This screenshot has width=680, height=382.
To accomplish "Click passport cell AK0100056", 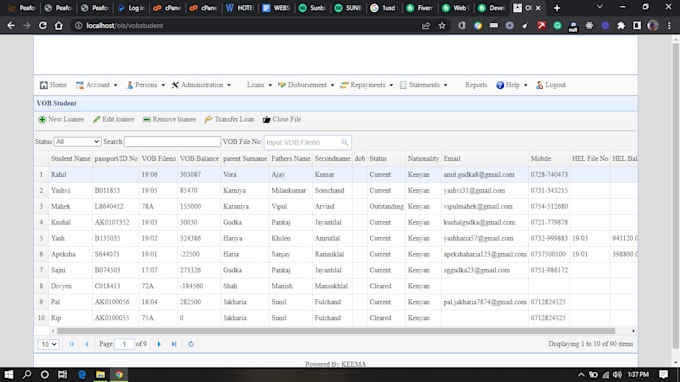I will (116, 302).
